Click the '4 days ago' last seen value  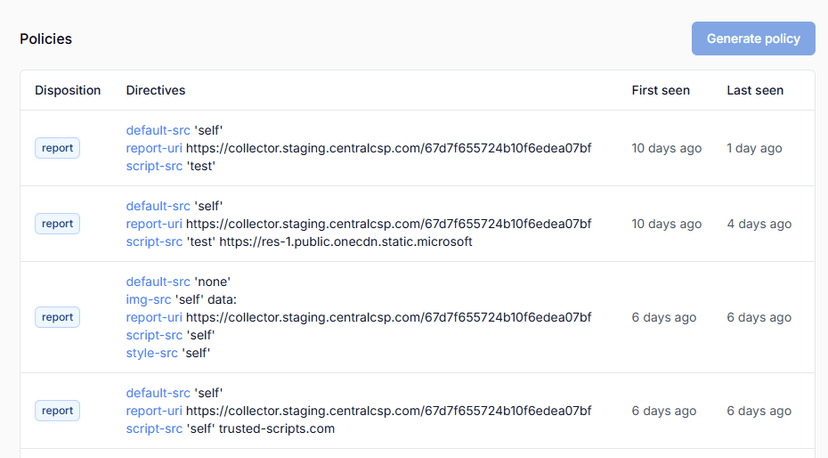(759, 224)
